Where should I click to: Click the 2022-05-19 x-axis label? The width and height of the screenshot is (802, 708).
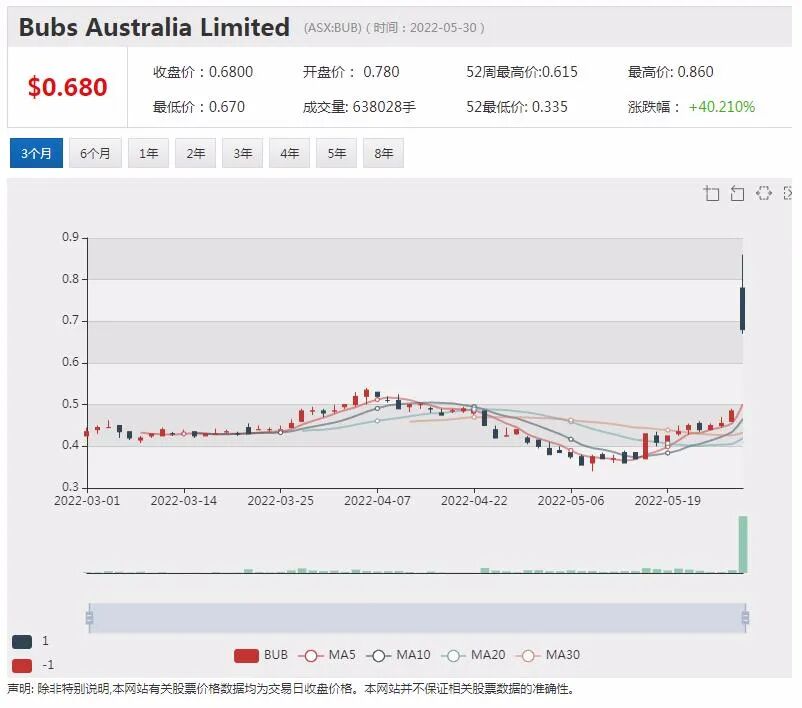coord(667,501)
